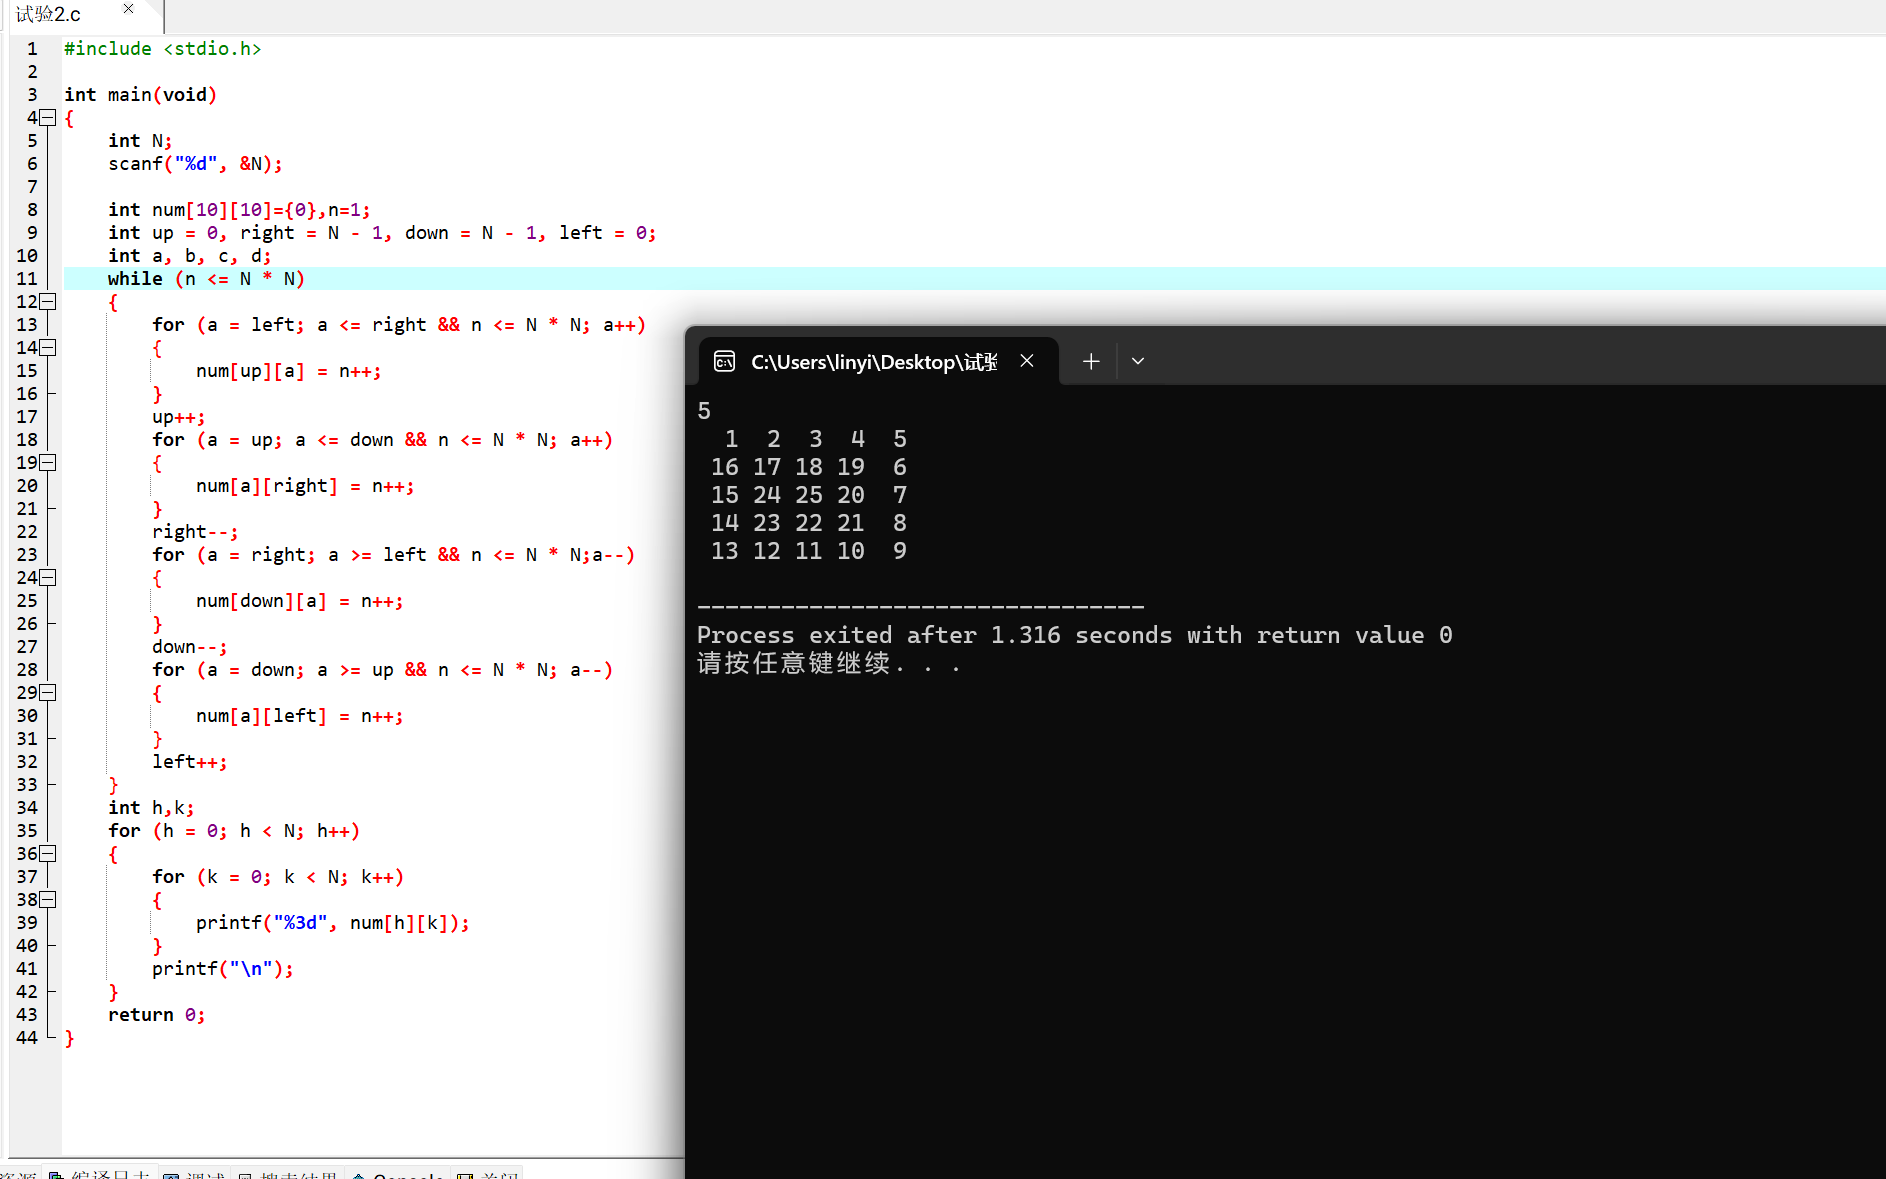
Task: Click the 'for (k = 0; k < N; k++)' line
Action: pos(278,876)
